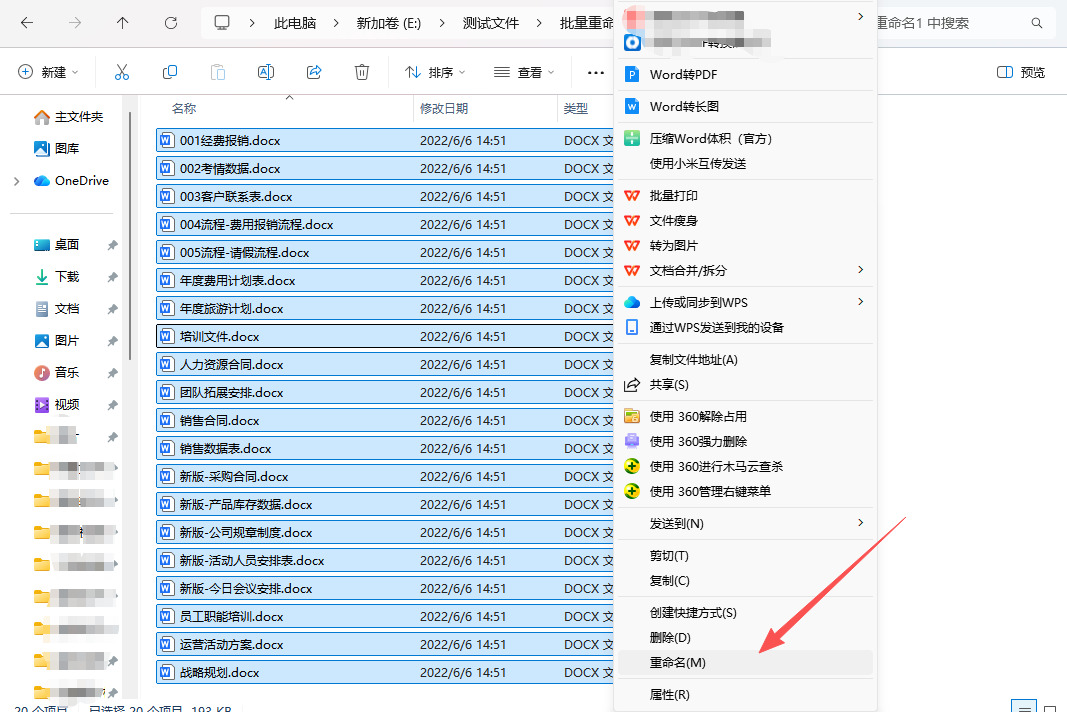
Task: Click the pin icon beside 音乐
Action: click(x=113, y=373)
